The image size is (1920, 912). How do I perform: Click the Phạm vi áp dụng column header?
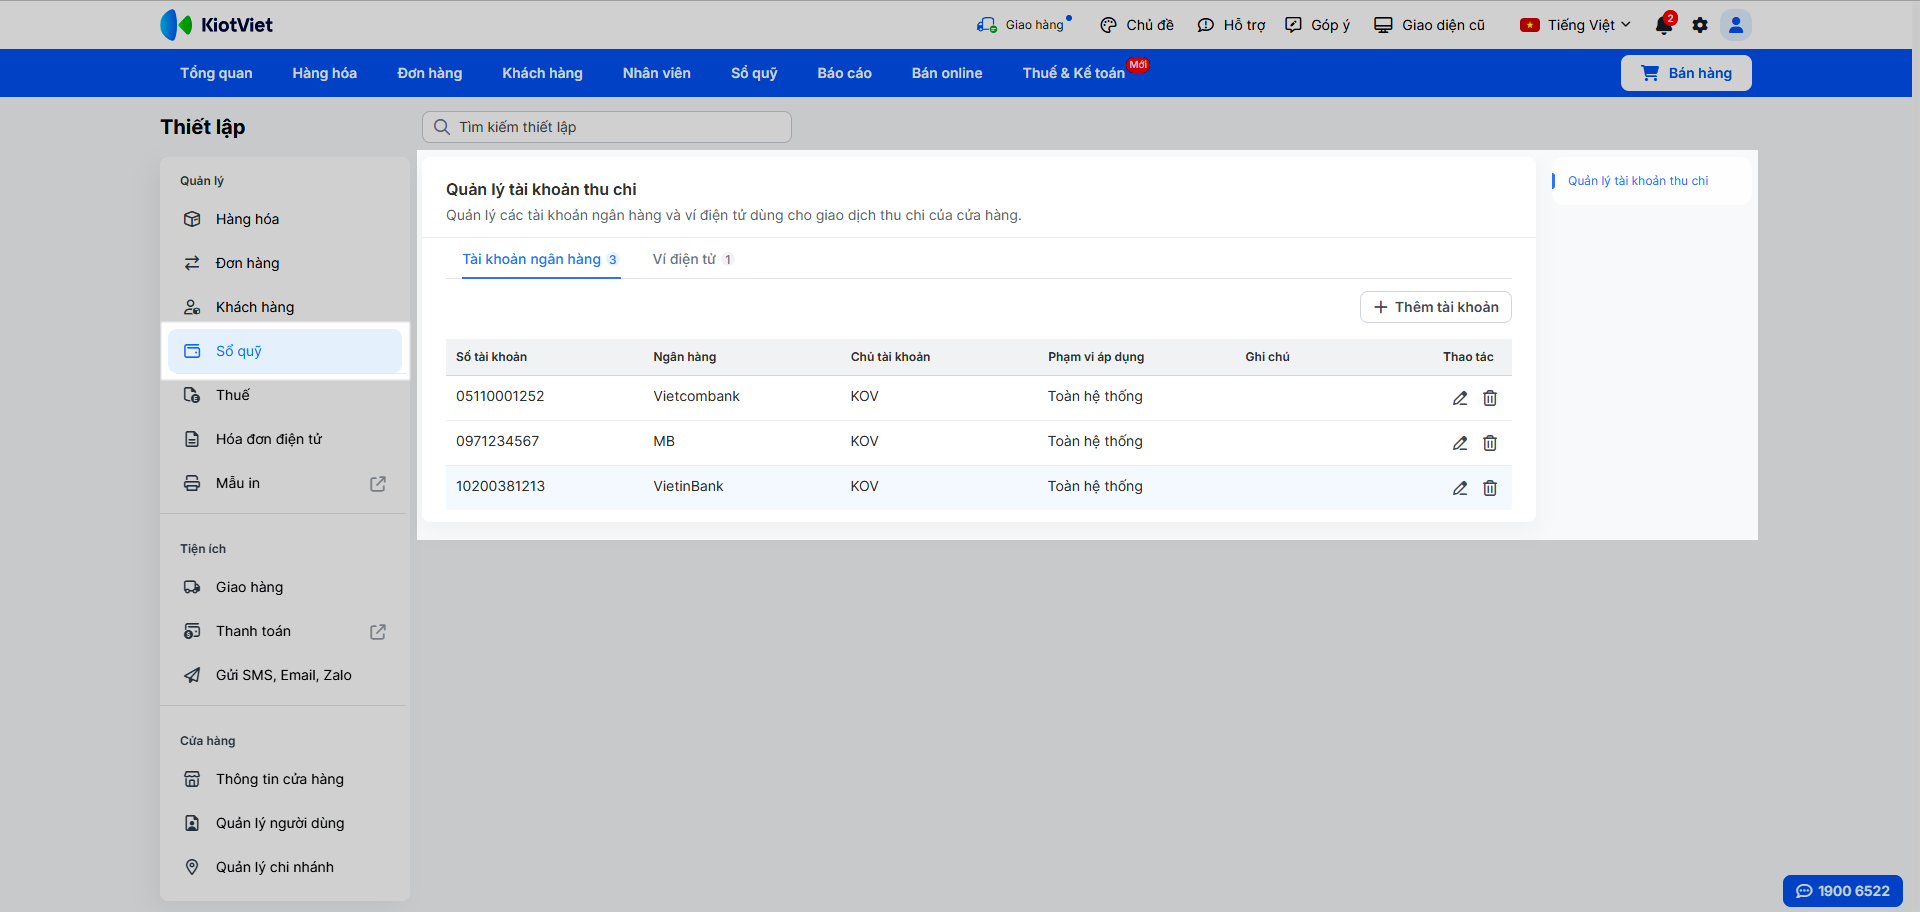[x=1096, y=357]
